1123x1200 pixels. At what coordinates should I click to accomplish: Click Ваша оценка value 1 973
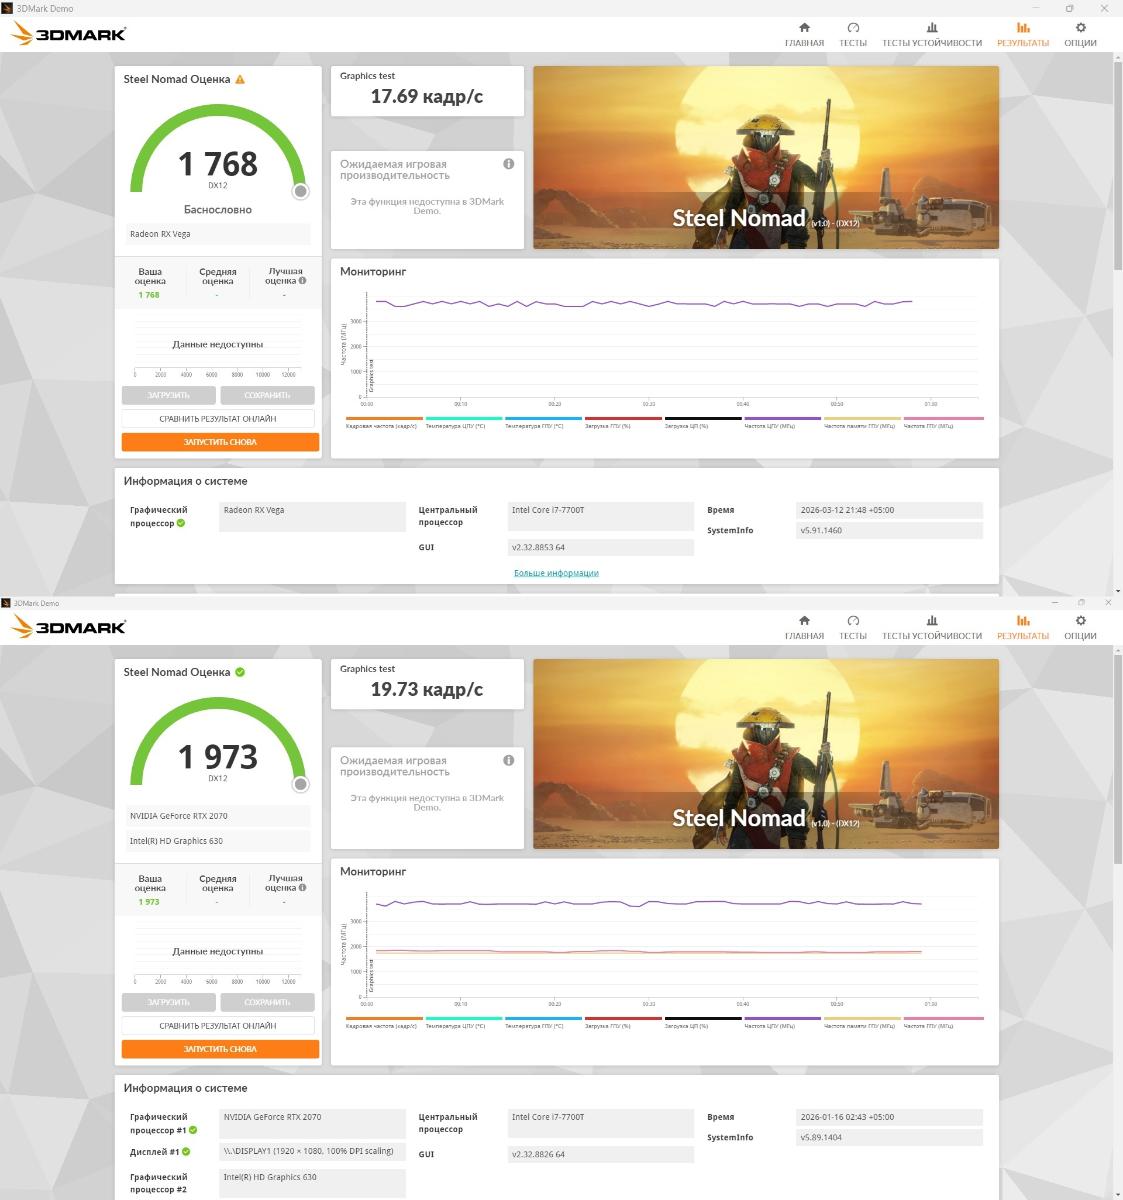tap(149, 902)
